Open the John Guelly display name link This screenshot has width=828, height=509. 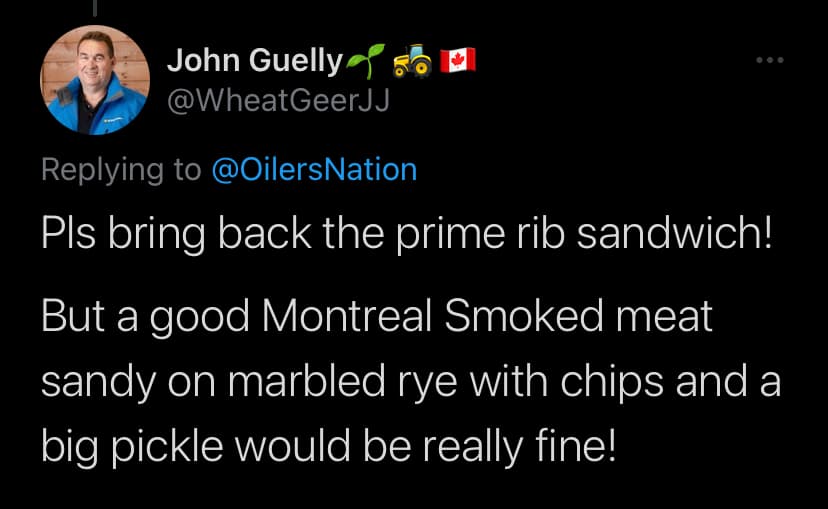tap(254, 61)
